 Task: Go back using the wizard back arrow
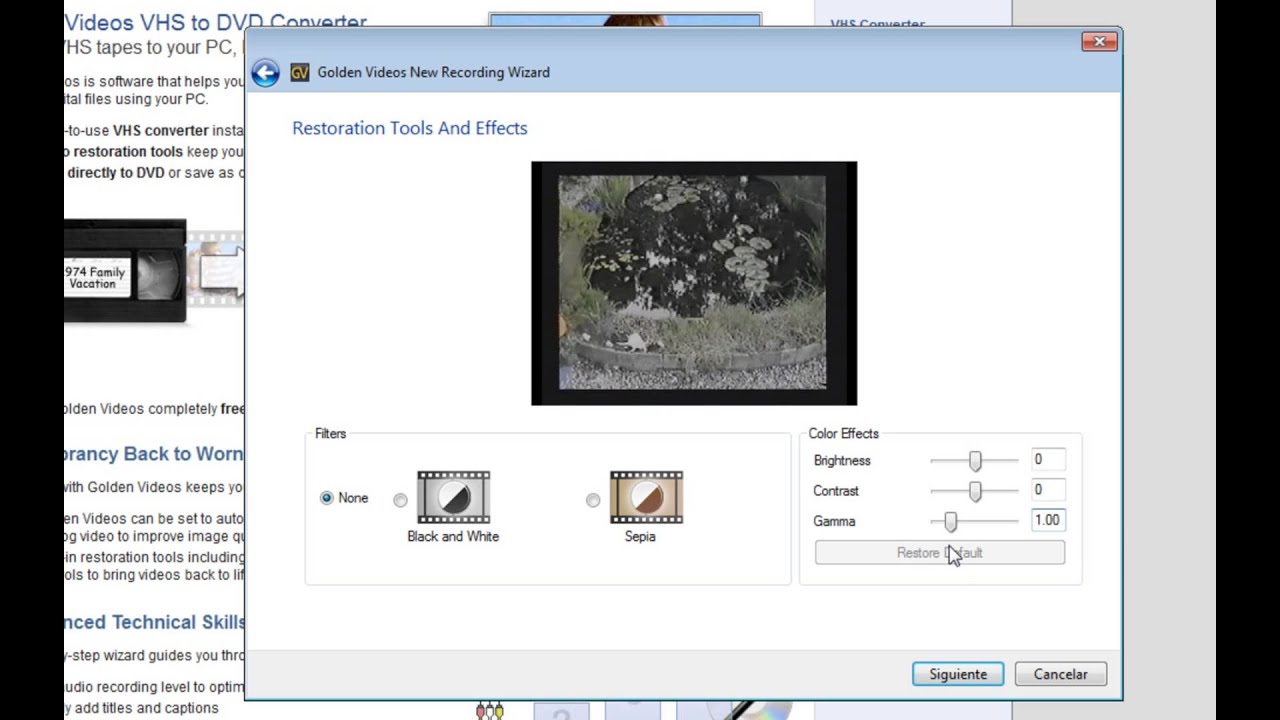coord(265,72)
